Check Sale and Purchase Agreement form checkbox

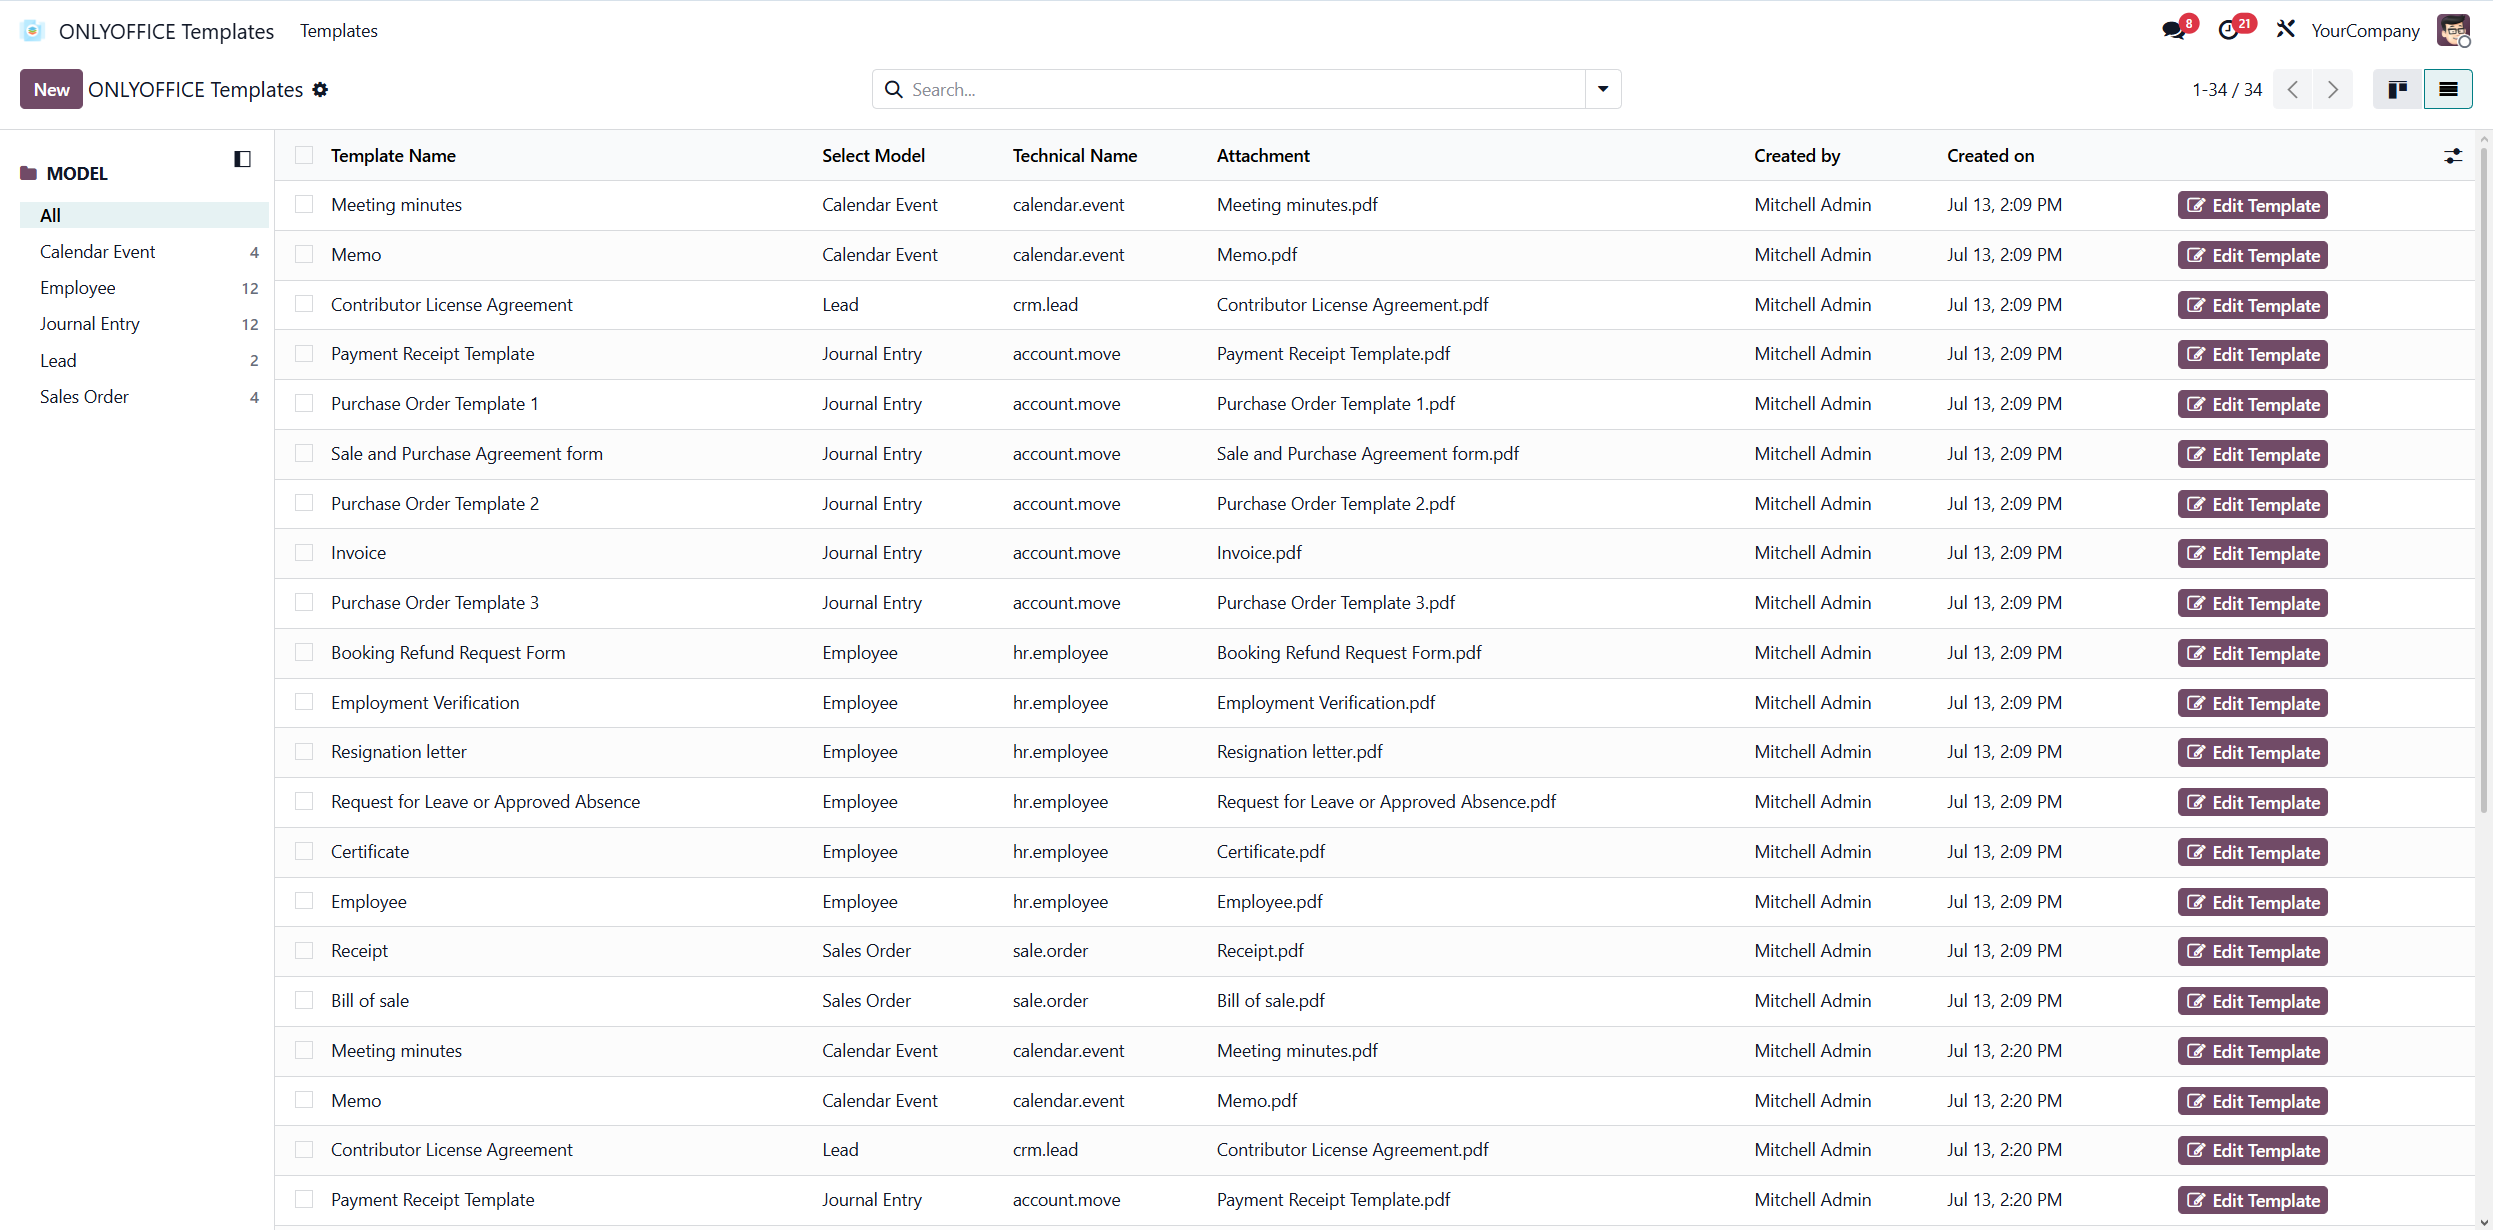[x=304, y=453]
